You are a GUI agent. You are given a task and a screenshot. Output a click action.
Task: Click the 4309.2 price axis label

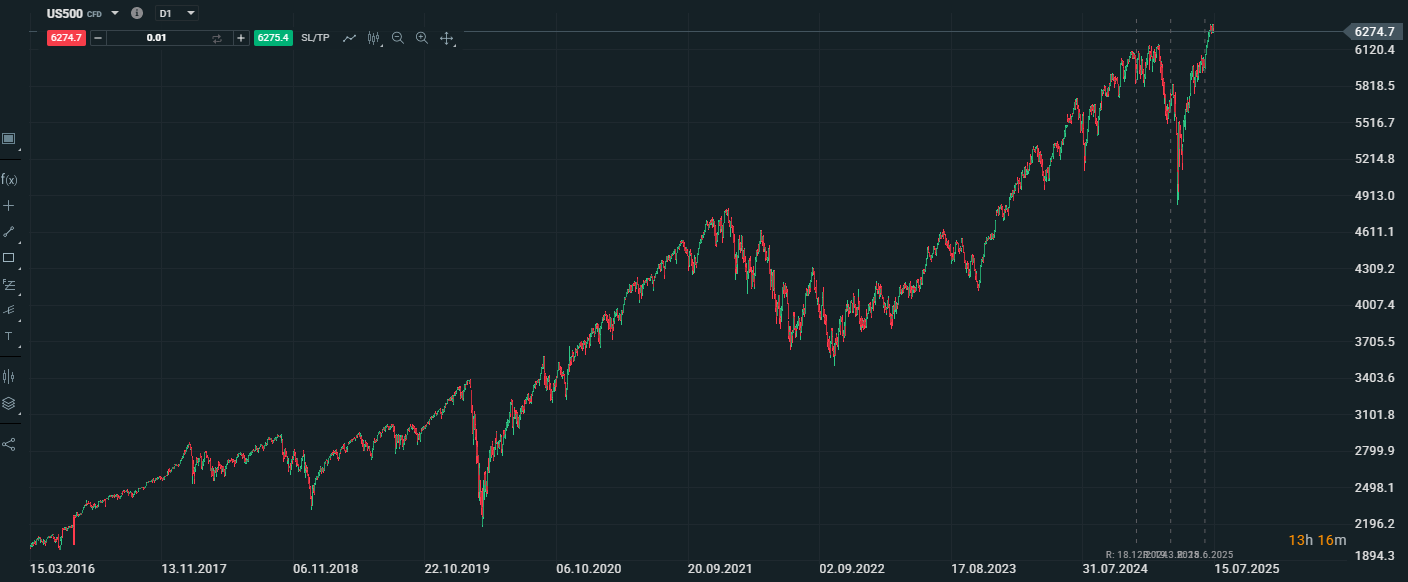coord(1374,269)
